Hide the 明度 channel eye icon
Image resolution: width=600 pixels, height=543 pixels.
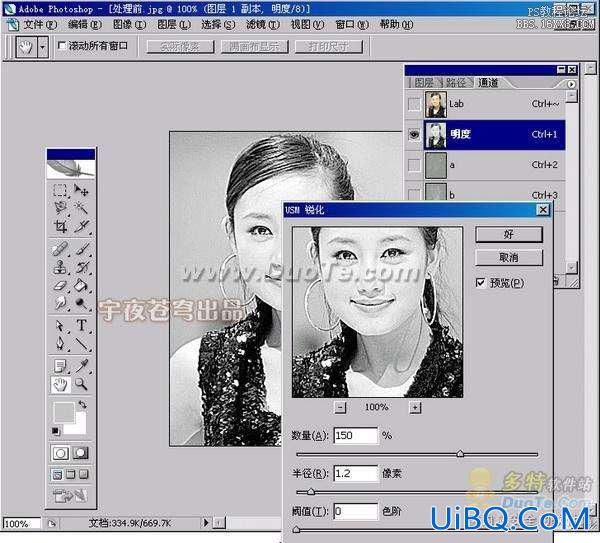(414, 134)
